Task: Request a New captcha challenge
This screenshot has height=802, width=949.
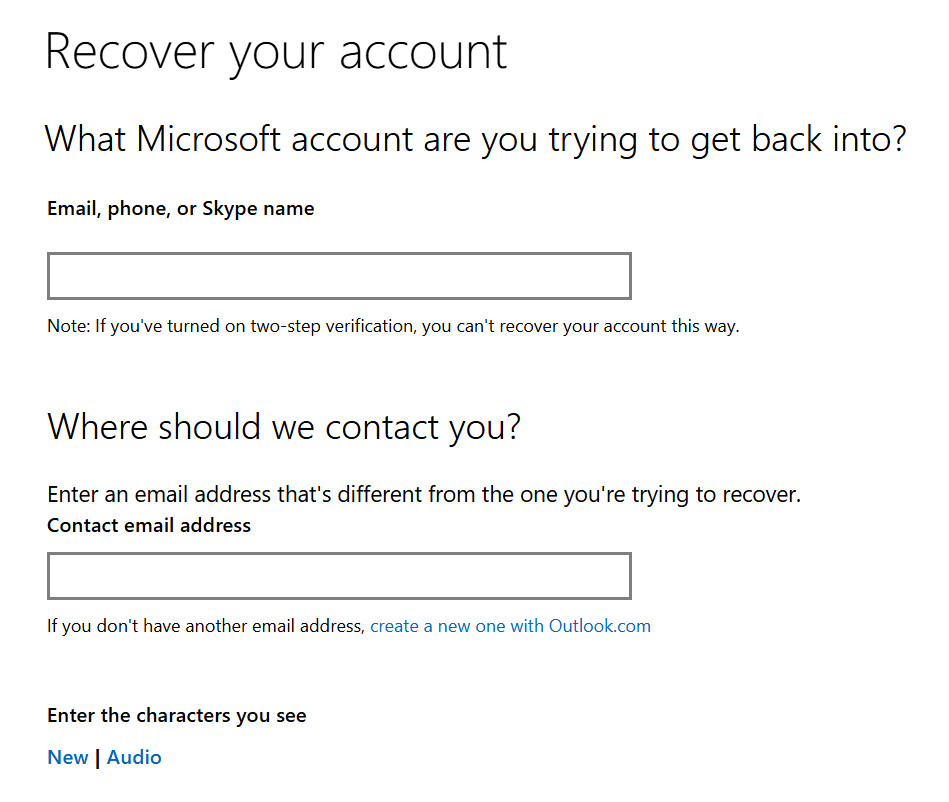Action: pos(67,757)
